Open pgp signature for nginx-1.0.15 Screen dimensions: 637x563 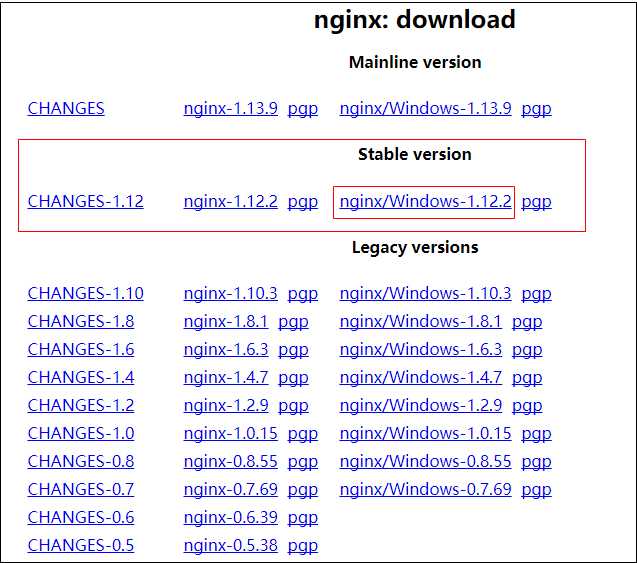(x=303, y=434)
